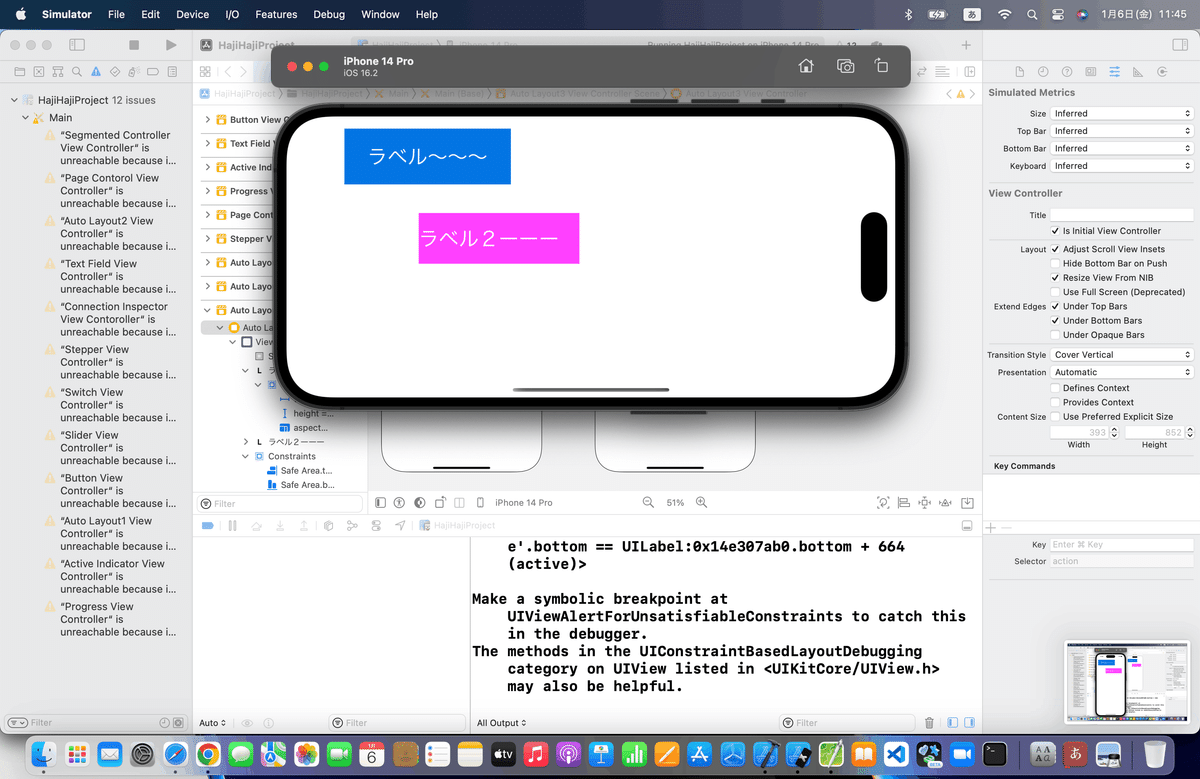Open the Test navigator diamond icon

115,72
